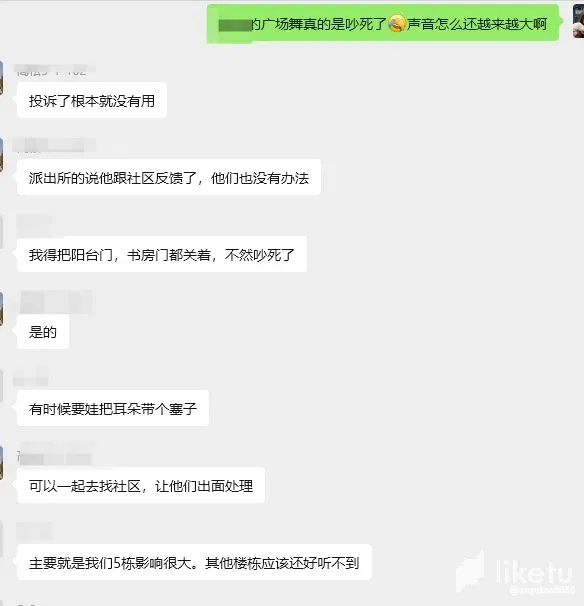
Task: Click blurred sender name above "投诉了根本就没有用"
Action: 54,70
